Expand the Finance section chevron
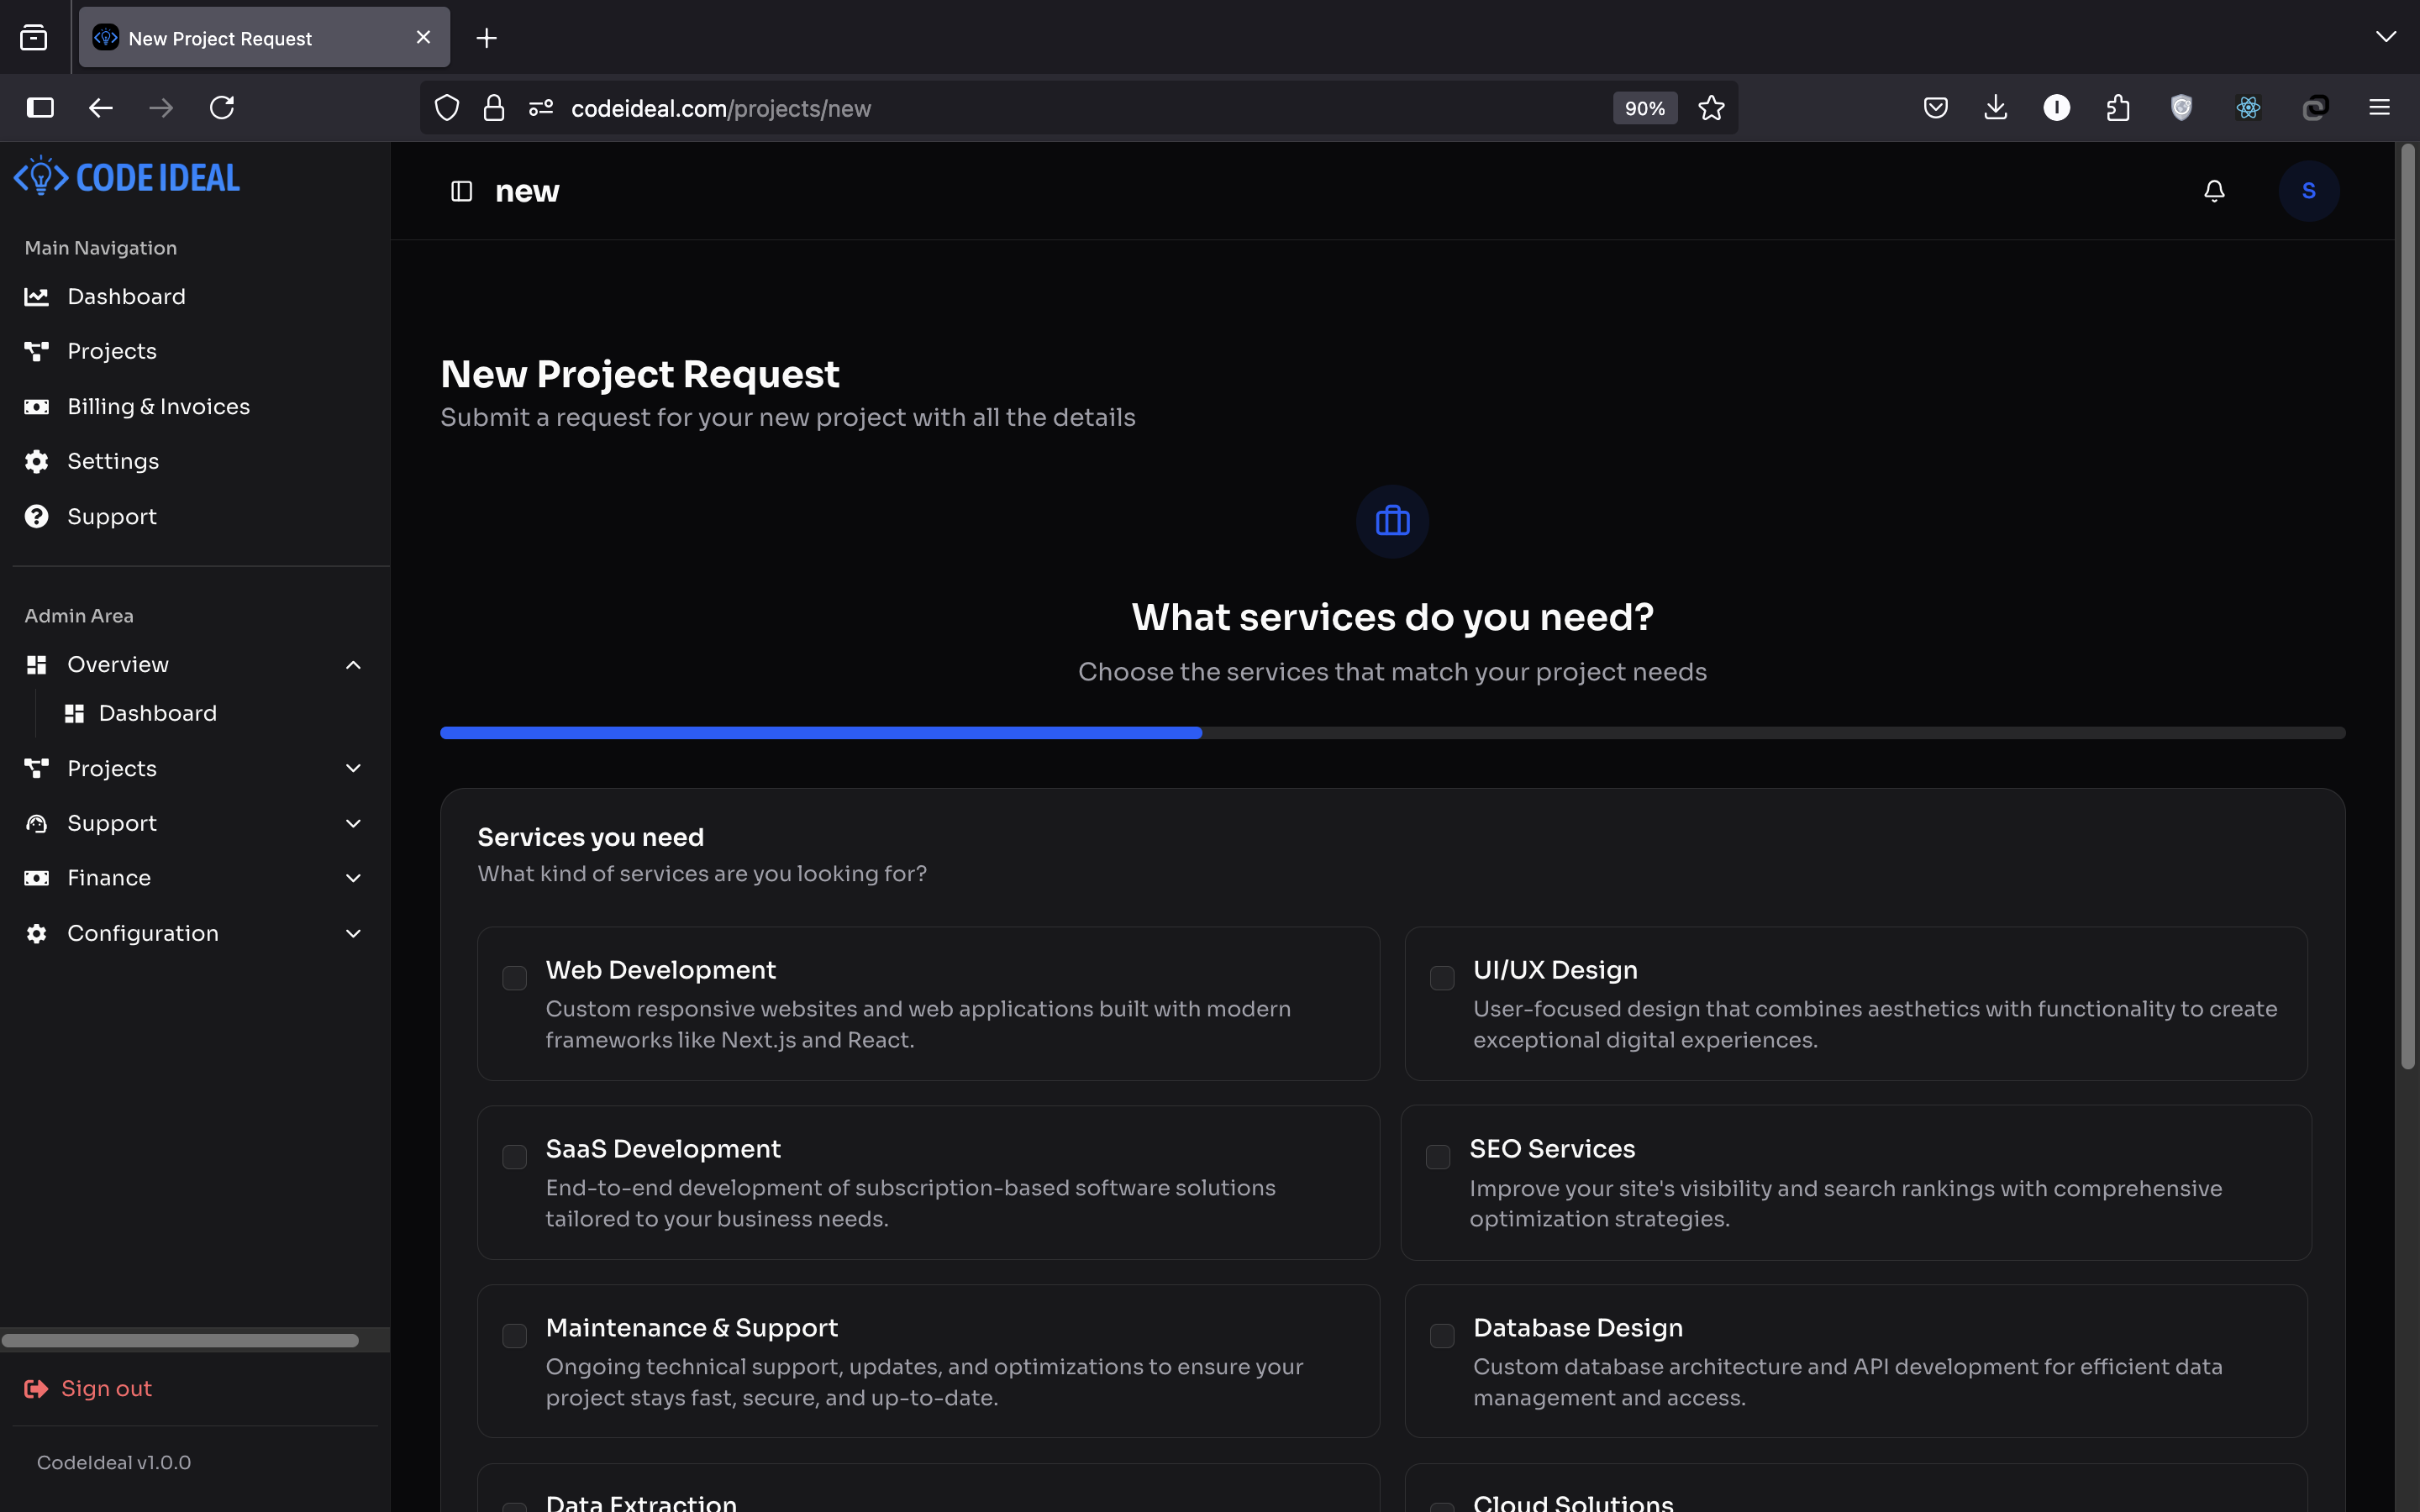The height and width of the screenshot is (1512, 2420). 353,878
